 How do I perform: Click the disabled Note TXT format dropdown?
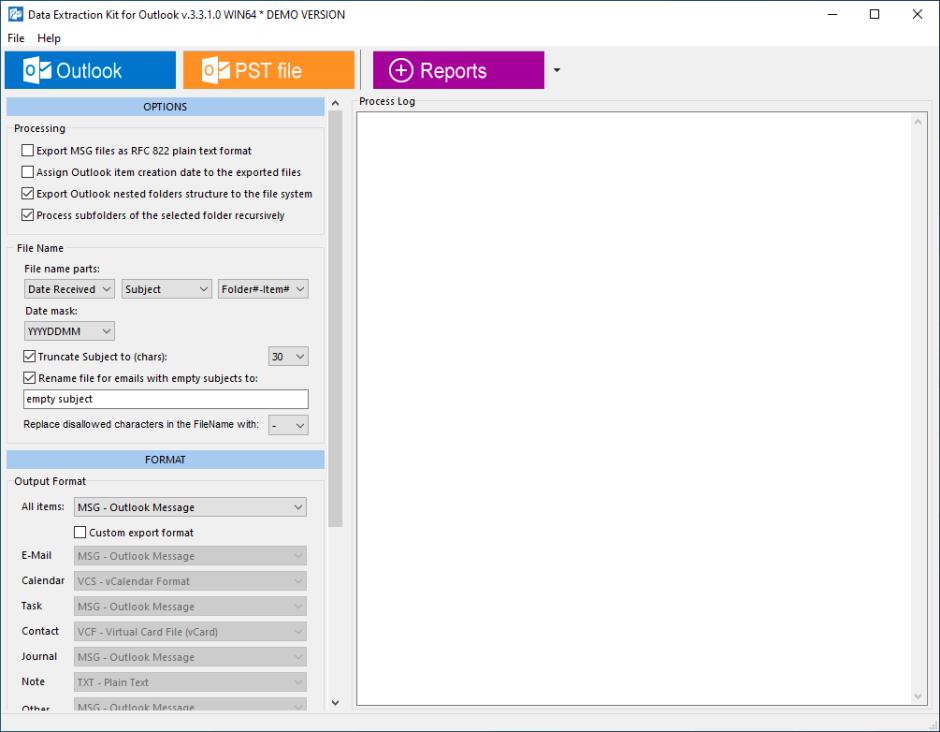tap(190, 682)
